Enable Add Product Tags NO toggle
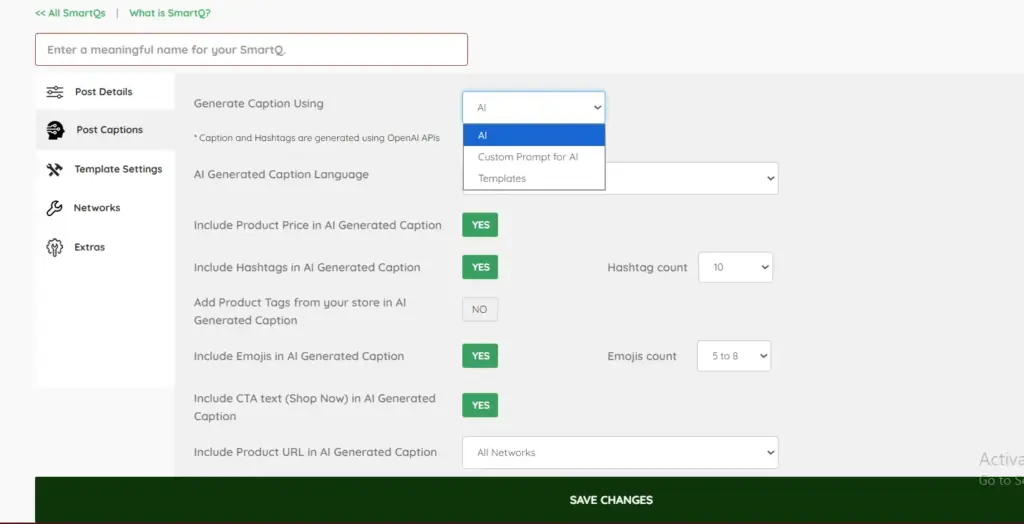Viewport: 1024px width, 524px height. point(480,310)
